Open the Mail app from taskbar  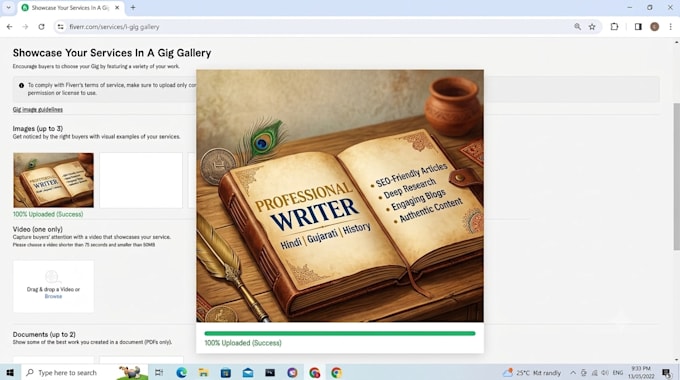point(248,373)
